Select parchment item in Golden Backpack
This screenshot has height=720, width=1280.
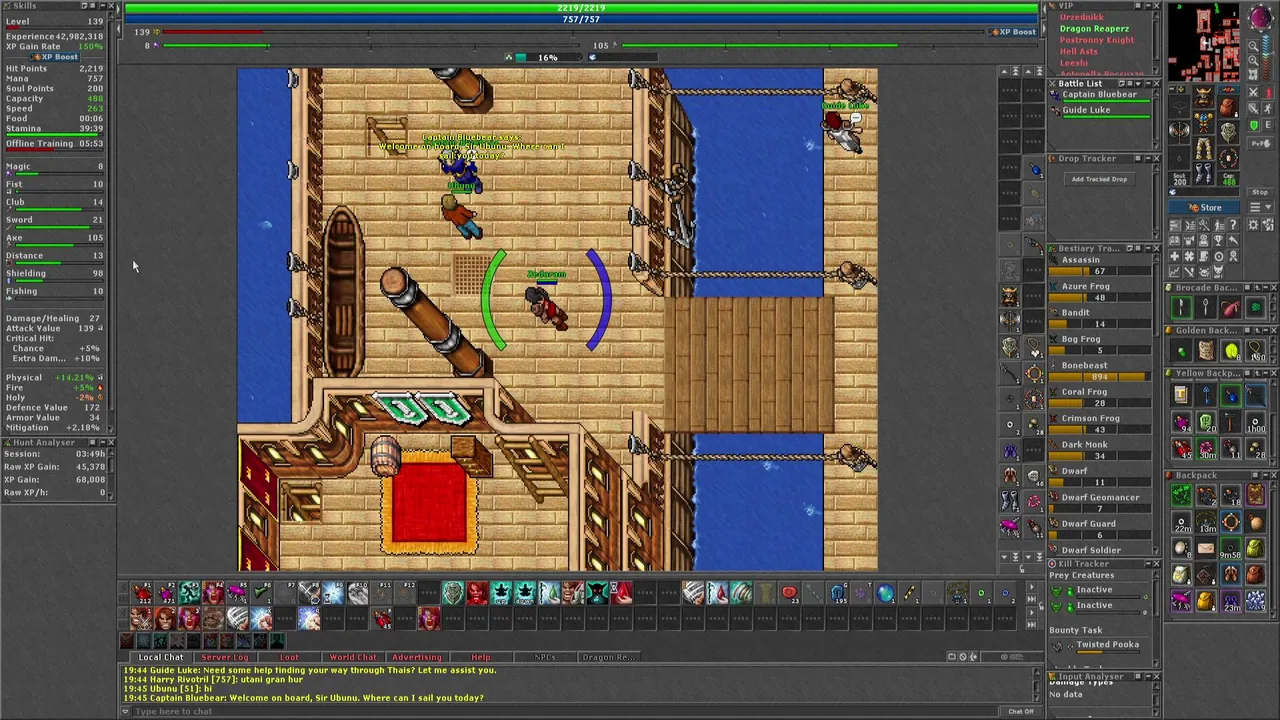coord(1205,351)
